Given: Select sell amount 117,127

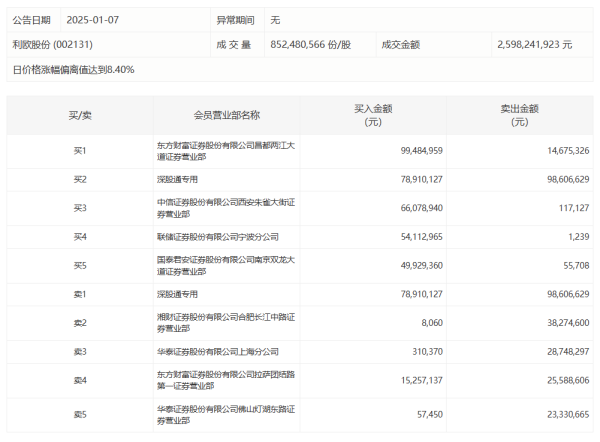Looking at the screenshot, I should (574, 208).
